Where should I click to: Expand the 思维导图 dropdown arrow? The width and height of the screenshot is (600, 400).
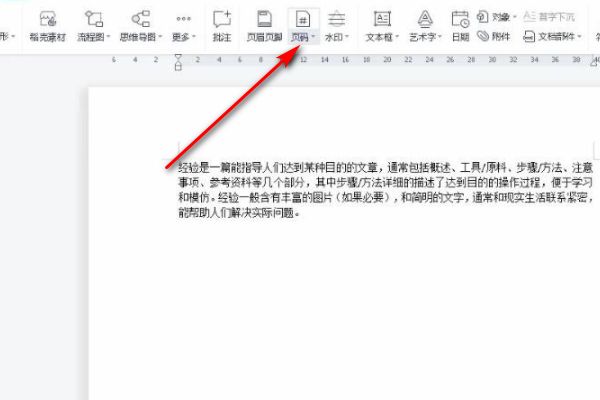pyautogui.click(x=160, y=37)
